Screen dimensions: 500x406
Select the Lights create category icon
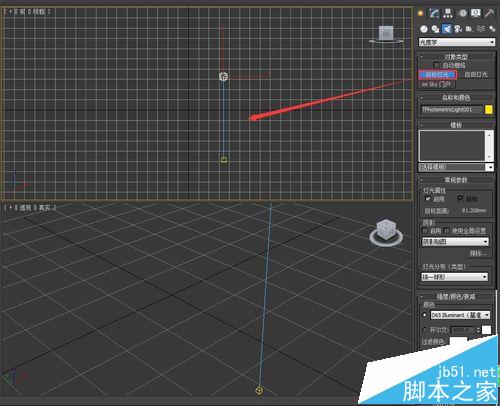tap(447, 29)
